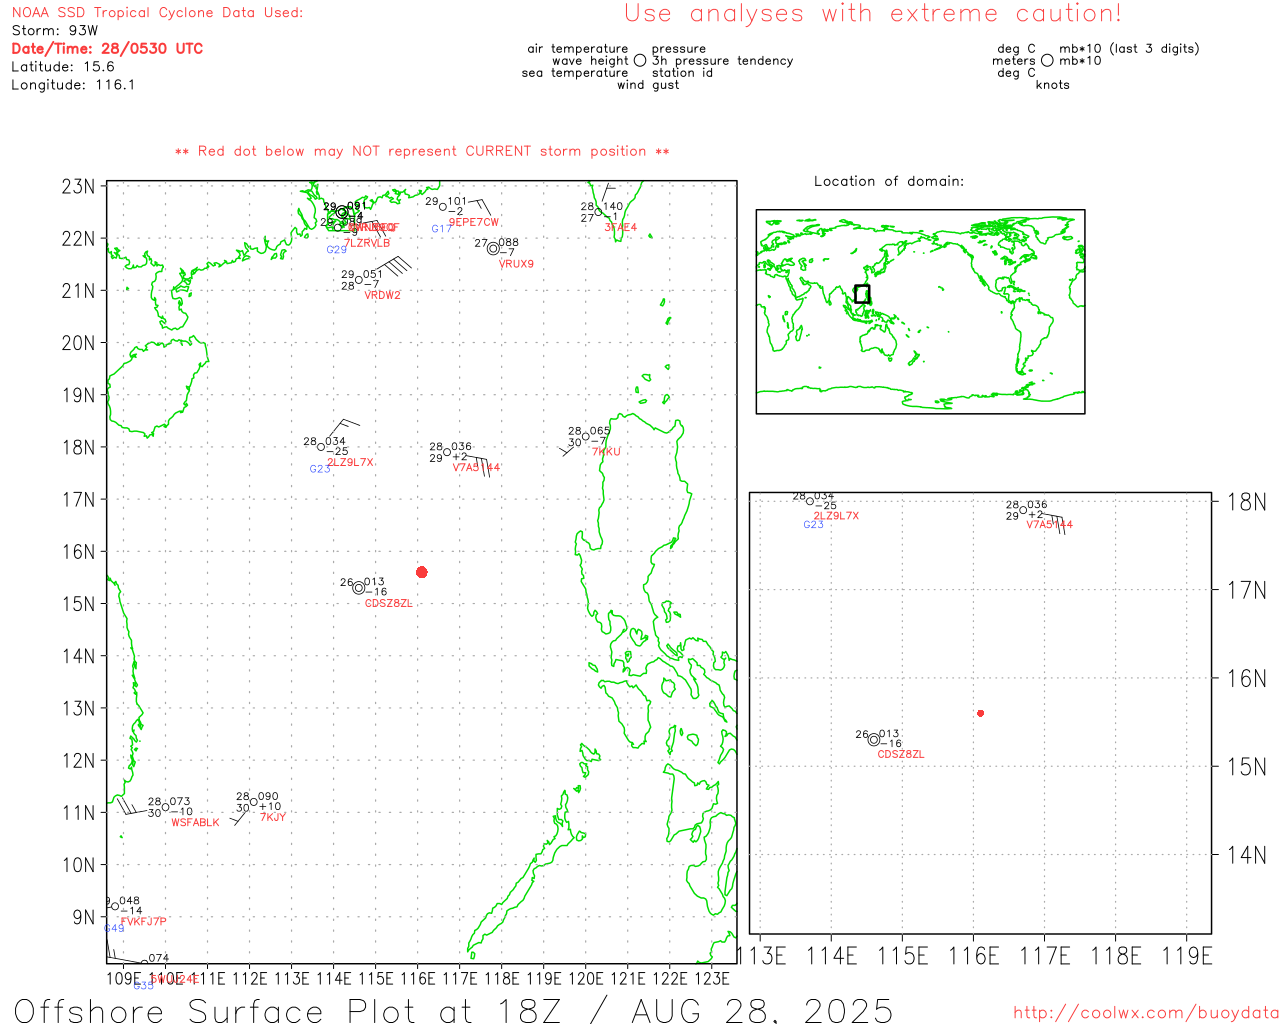This screenshot has height=1024, width=1280.
Task: Click the V7A5144 label on the main map
Action: (x=476, y=467)
